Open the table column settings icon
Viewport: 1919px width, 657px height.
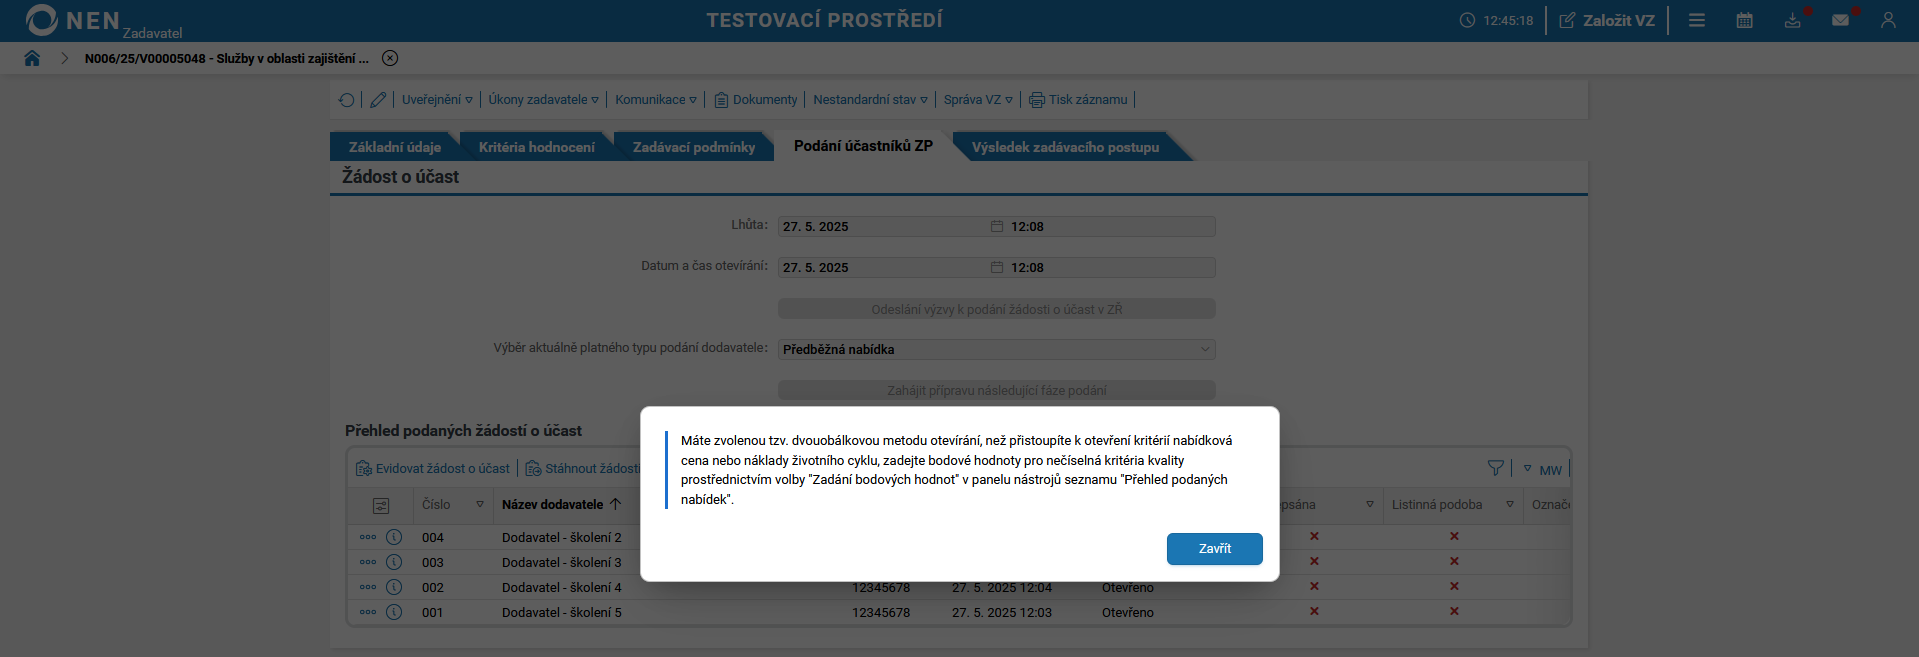(x=381, y=506)
